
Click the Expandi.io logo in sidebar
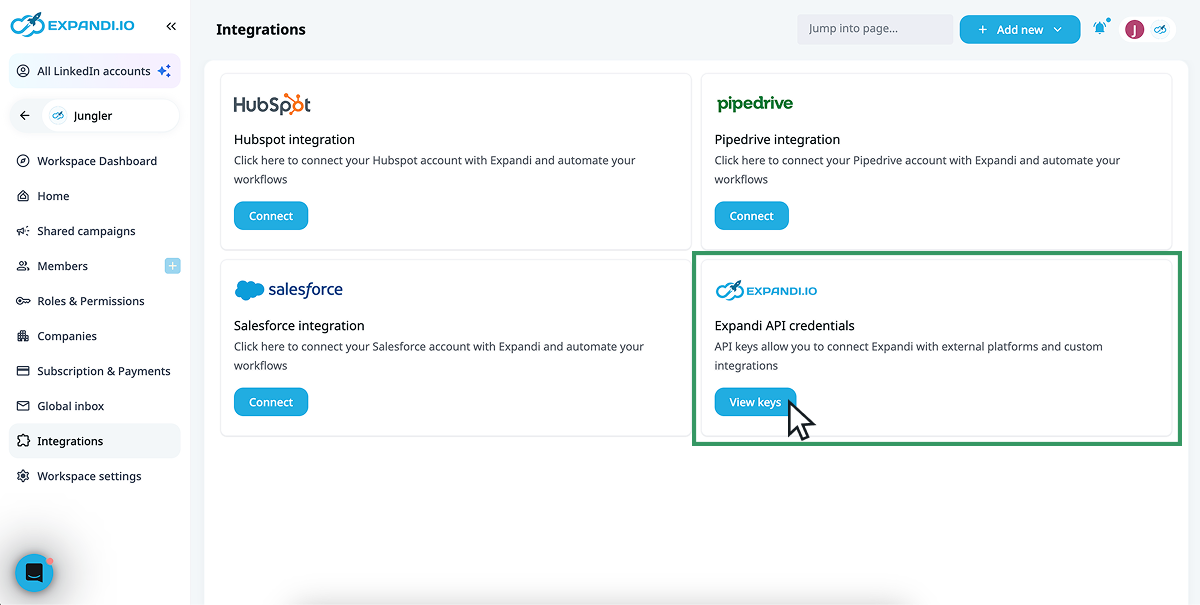(x=73, y=25)
